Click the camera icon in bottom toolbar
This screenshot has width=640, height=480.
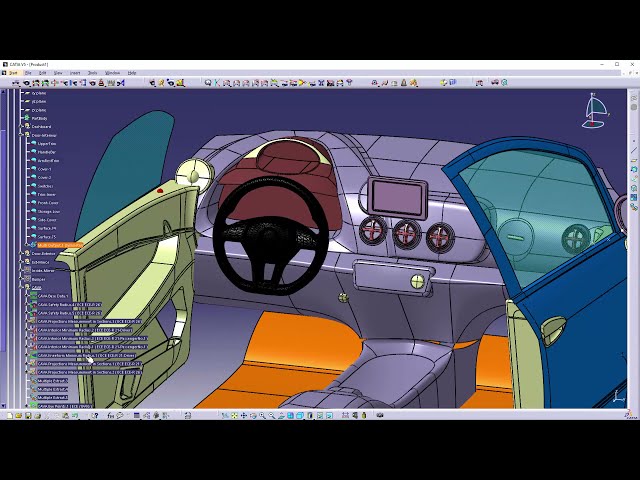380,416
